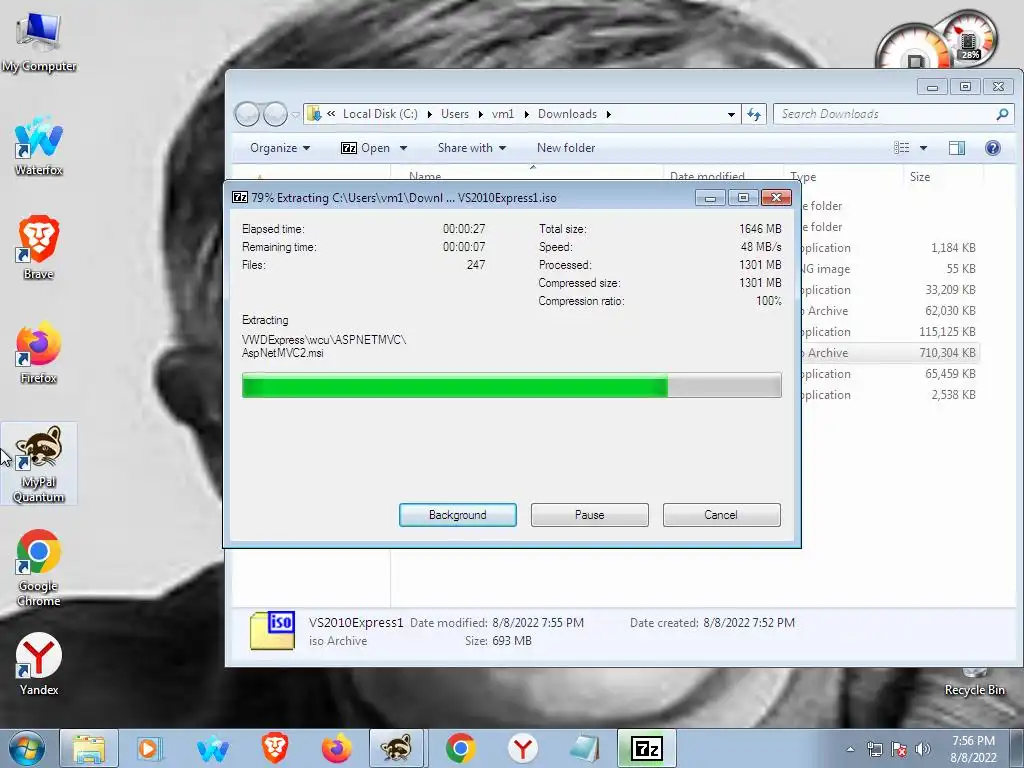Expand the view options dropdown arrow
The image size is (1024, 768).
pyautogui.click(x=923, y=148)
